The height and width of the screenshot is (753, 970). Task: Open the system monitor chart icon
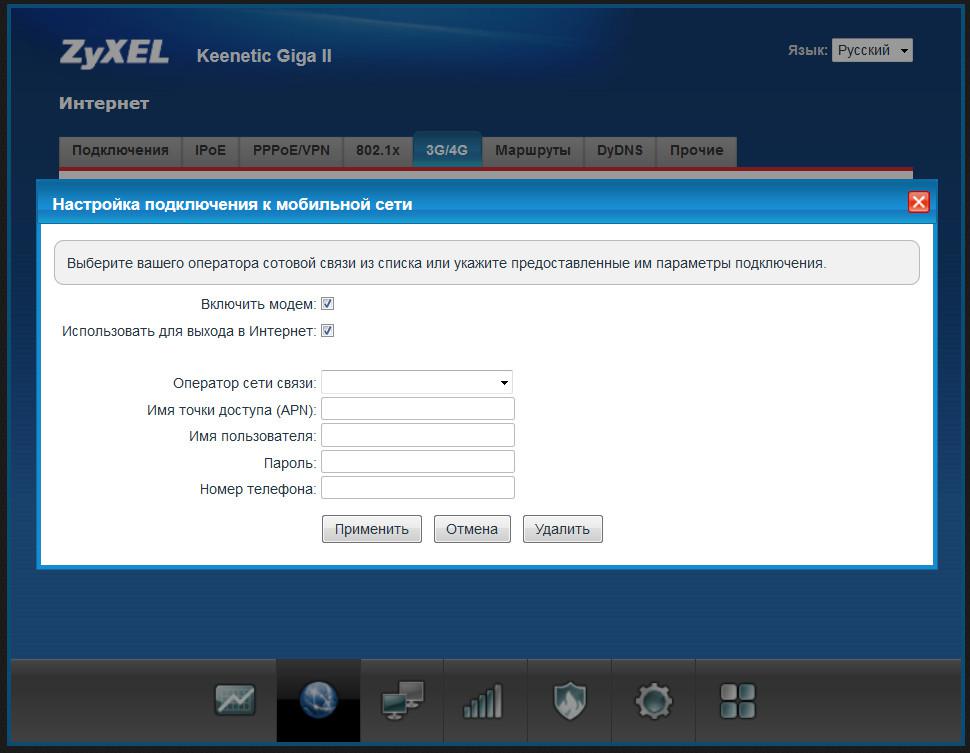point(235,700)
